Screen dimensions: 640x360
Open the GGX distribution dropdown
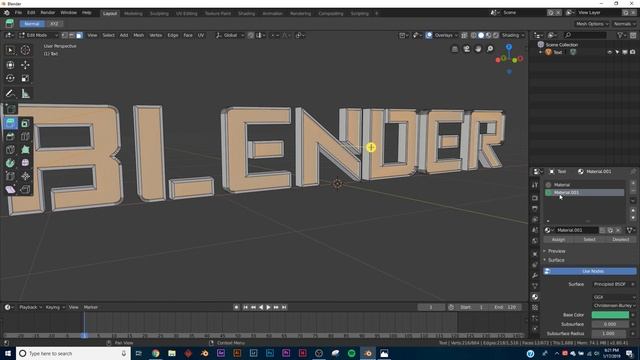pos(614,297)
